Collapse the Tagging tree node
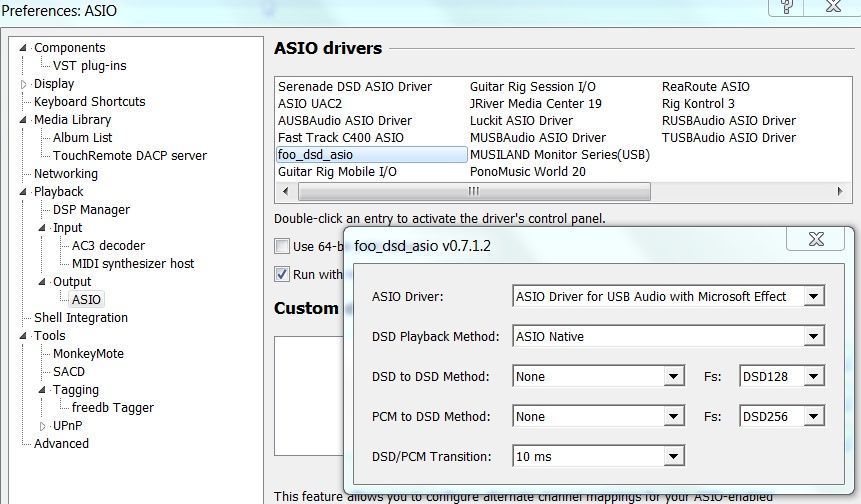Viewport: 861px width, 504px height. [x=42, y=390]
